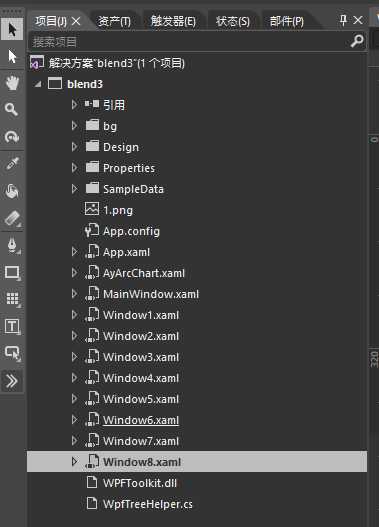
Task: Select the Direct Selection tool
Action: [x=12, y=56]
